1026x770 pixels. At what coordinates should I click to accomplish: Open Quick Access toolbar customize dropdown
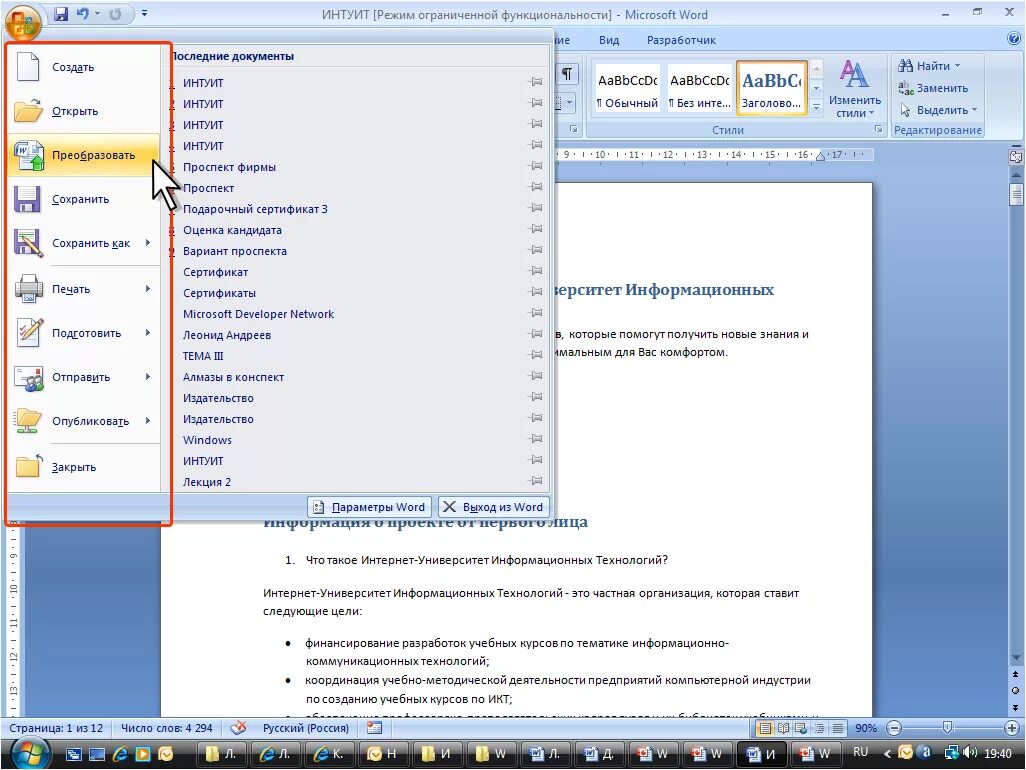coord(144,14)
